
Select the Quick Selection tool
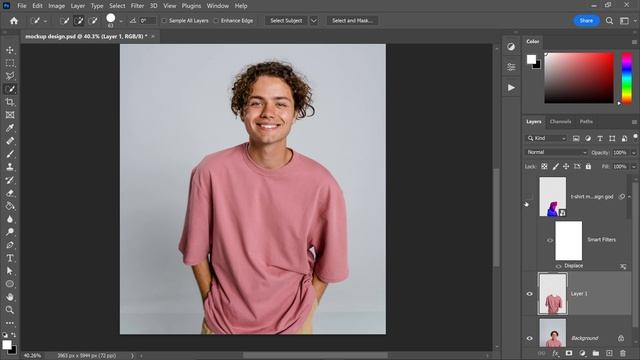[10, 89]
